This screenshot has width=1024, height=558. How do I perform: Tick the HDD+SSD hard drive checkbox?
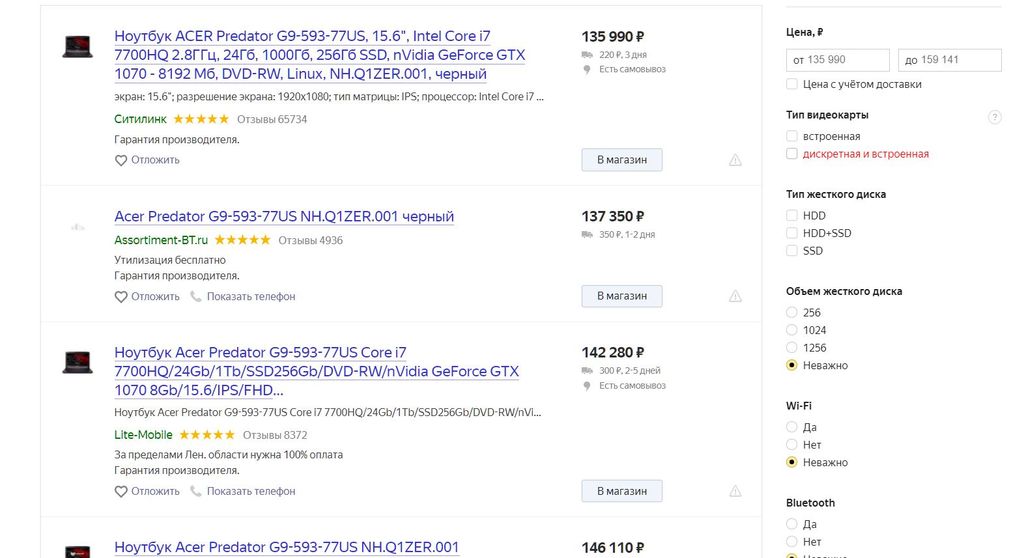point(793,233)
